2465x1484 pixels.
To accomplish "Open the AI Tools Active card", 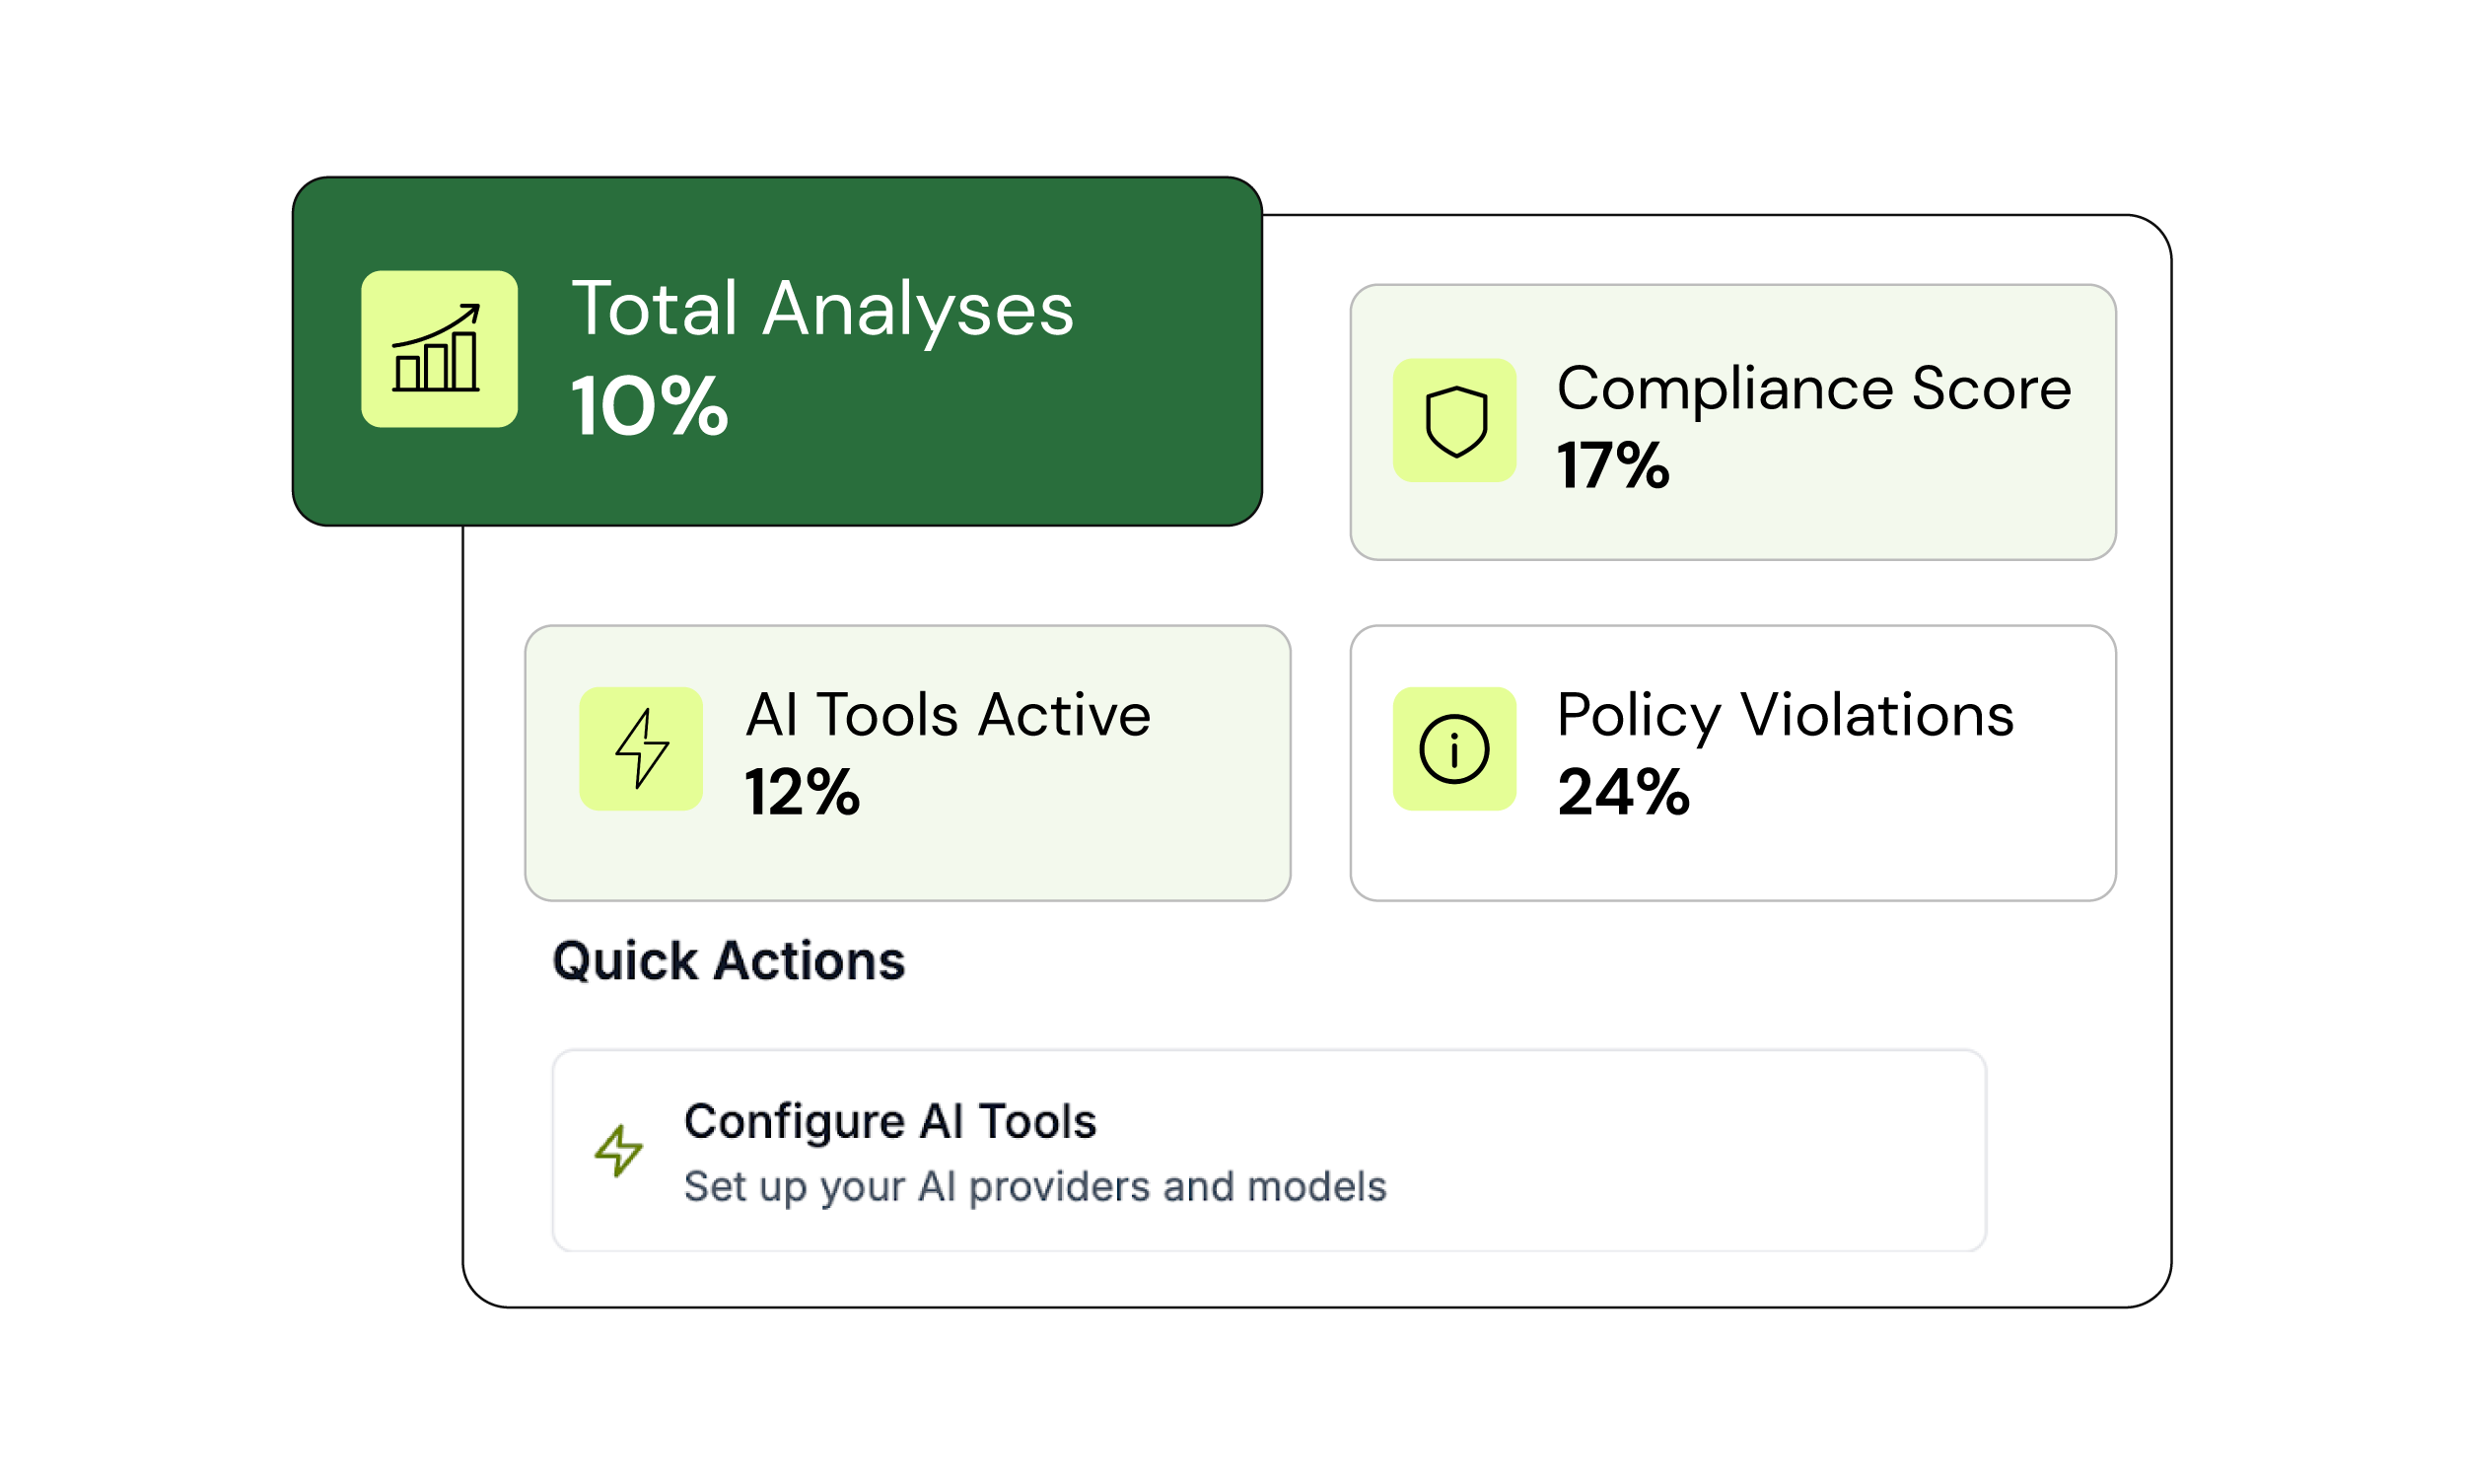I will click(907, 762).
